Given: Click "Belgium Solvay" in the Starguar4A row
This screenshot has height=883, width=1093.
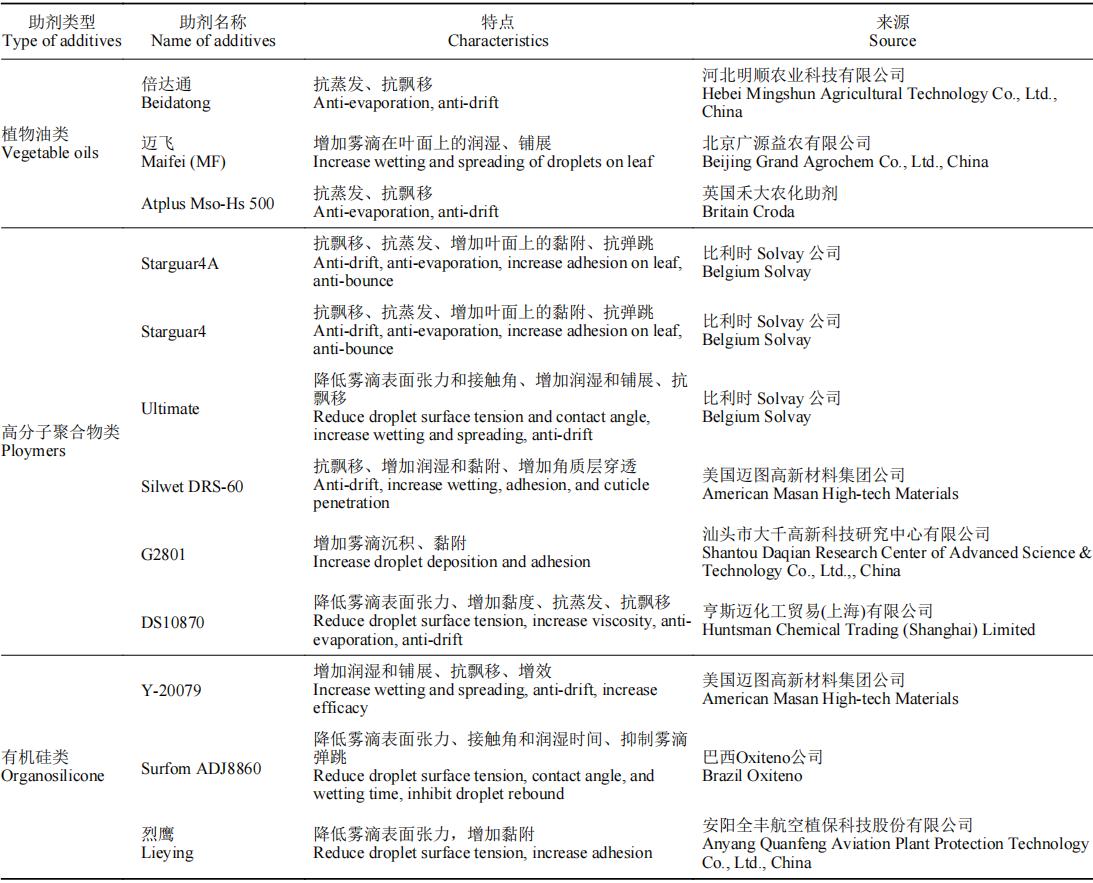Looking at the screenshot, I should tap(756, 272).
